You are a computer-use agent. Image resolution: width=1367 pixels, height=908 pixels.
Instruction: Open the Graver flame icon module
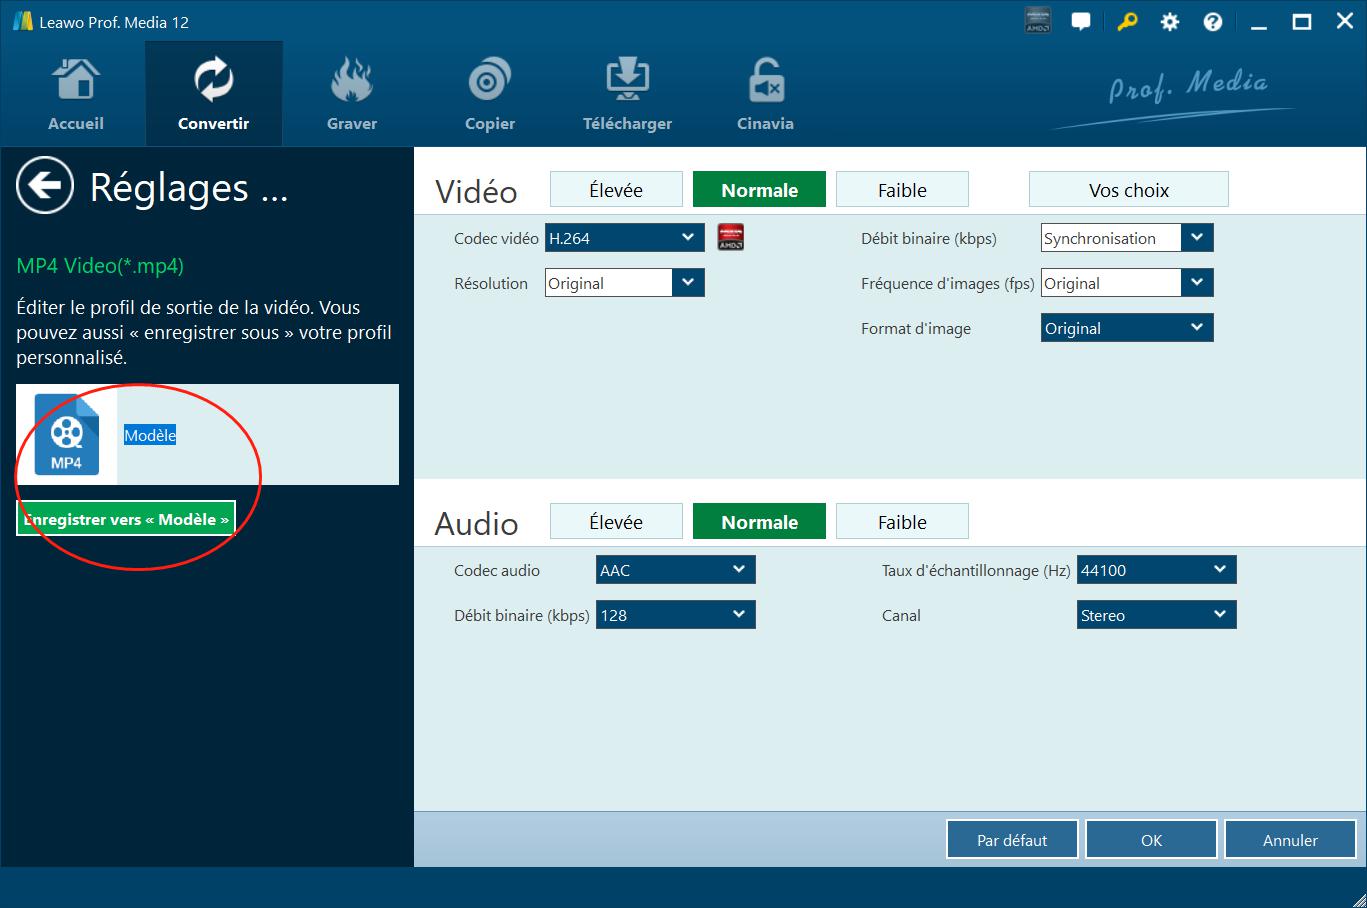(x=352, y=95)
